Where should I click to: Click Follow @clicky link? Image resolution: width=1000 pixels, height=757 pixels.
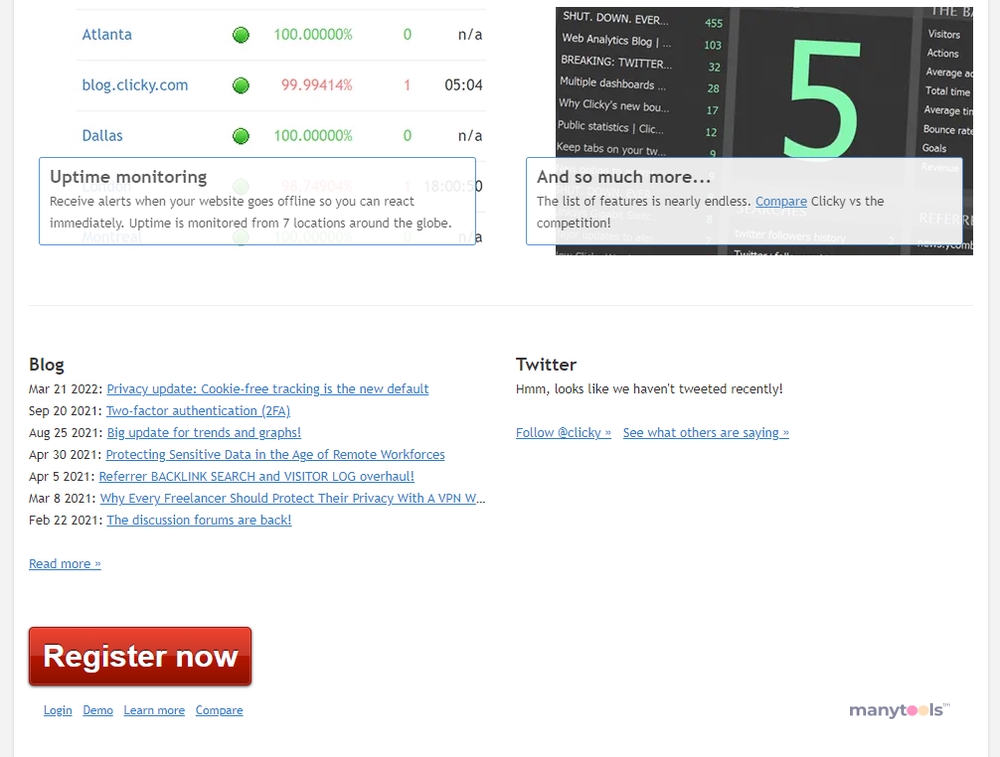click(x=563, y=432)
